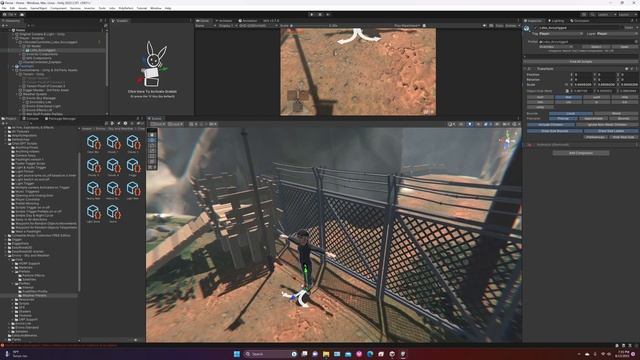Open the cloud services icon in toolbar
Screen dimensions: 640x360
[x=22, y=14]
